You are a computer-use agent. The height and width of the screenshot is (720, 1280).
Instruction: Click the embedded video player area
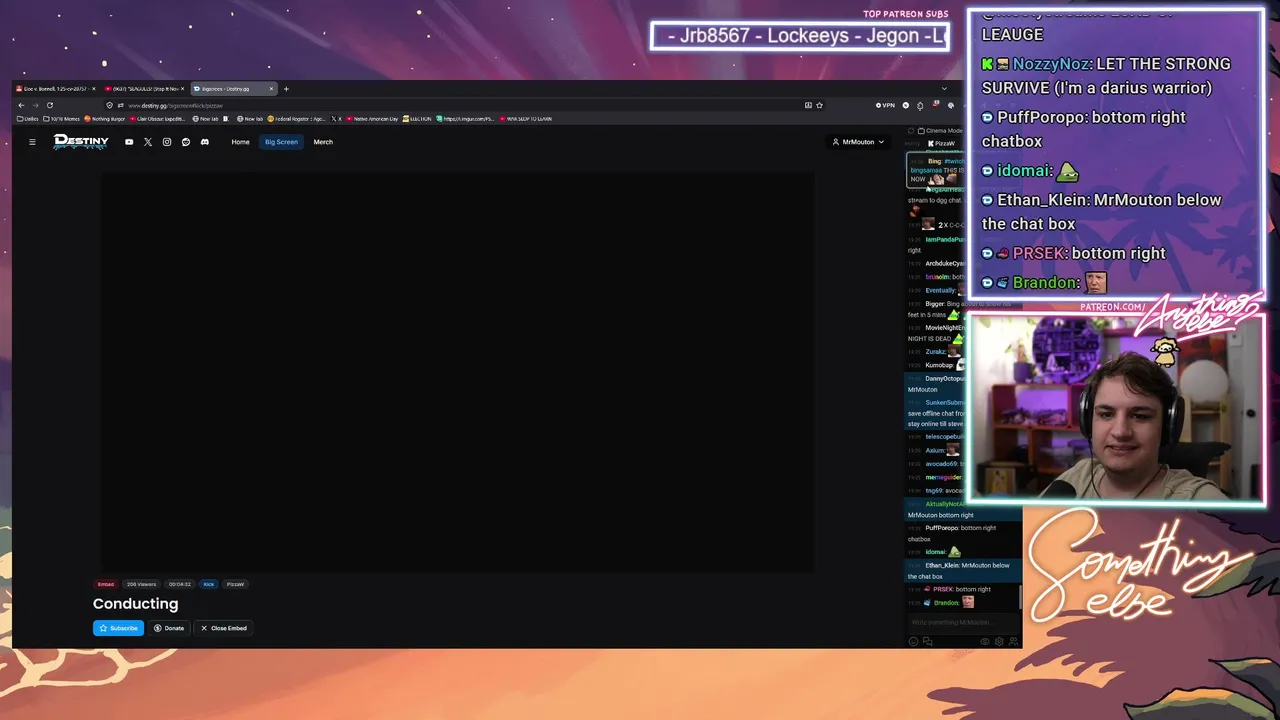pos(458,372)
